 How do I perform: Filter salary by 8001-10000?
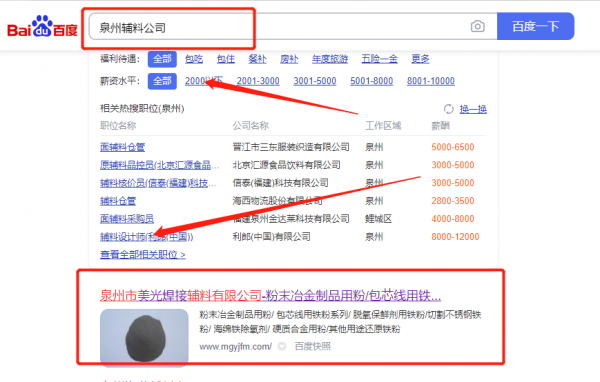430,81
